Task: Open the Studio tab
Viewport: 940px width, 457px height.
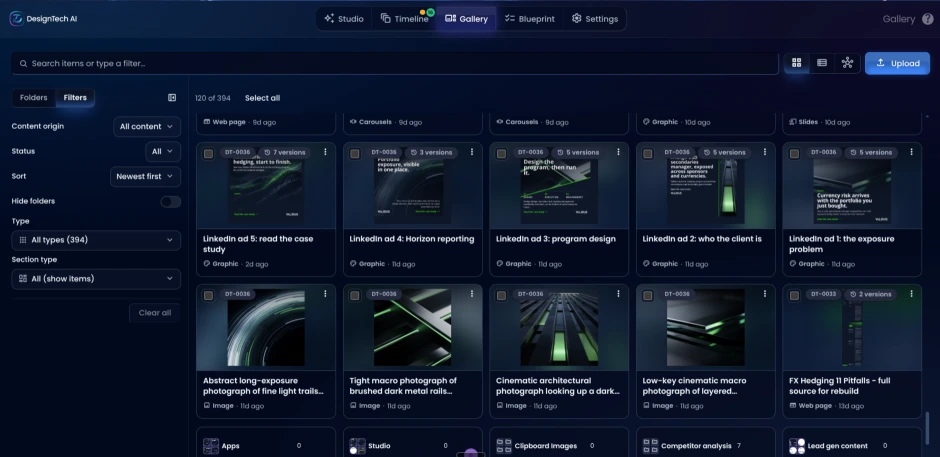Action: pyautogui.click(x=344, y=19)
